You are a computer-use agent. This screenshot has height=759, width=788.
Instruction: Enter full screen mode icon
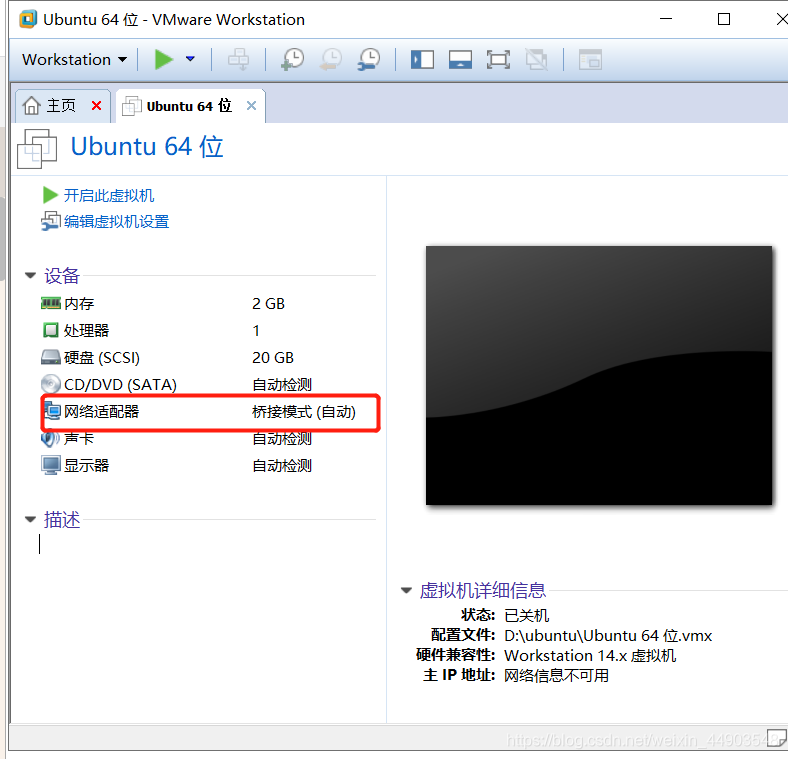[x=498, y=59]
